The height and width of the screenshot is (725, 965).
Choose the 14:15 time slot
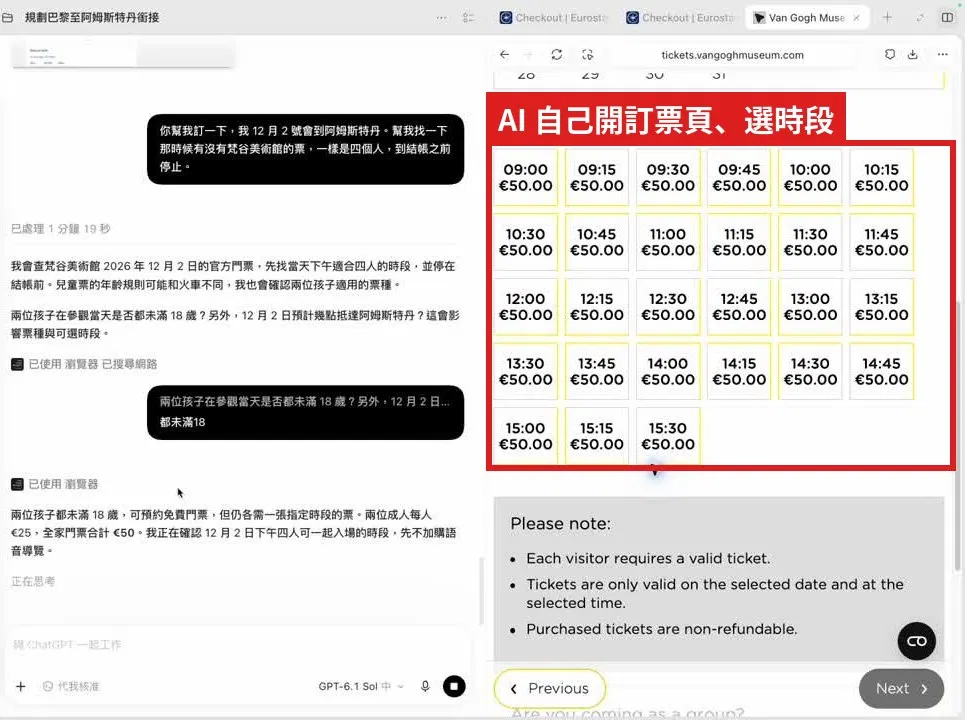[x=739, y=371]
